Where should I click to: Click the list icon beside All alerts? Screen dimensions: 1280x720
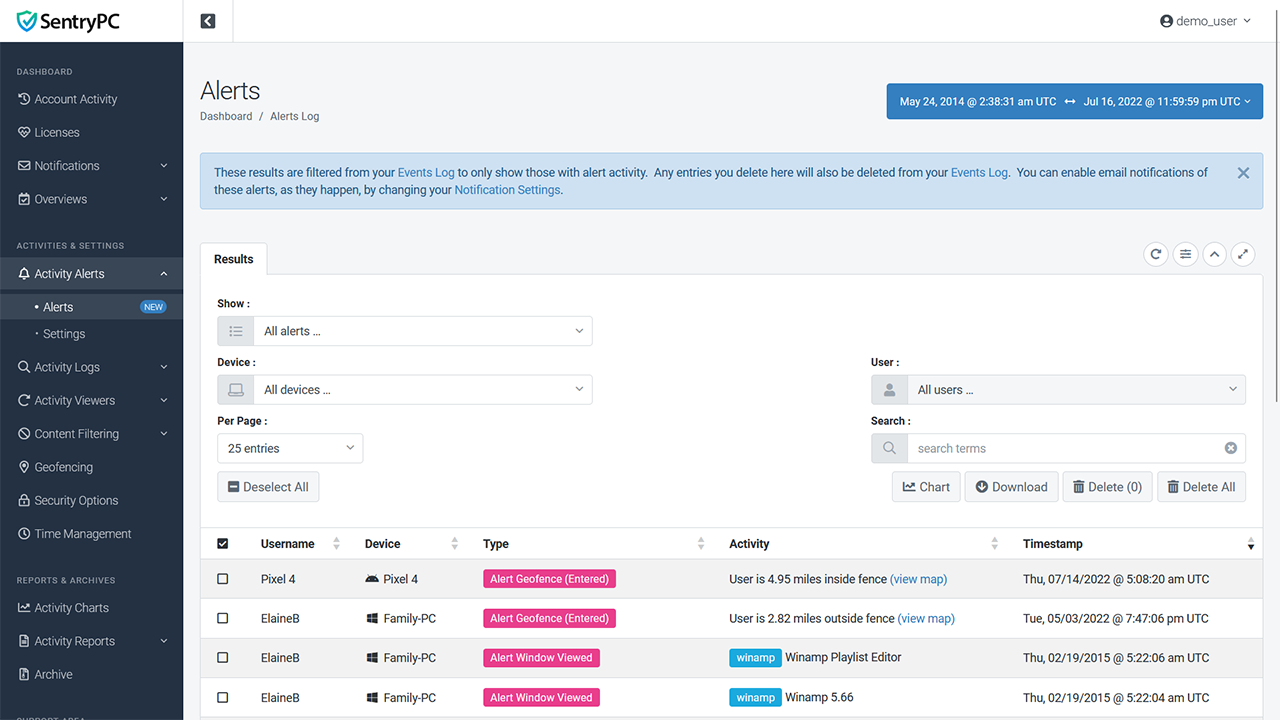tap(236, 331)
